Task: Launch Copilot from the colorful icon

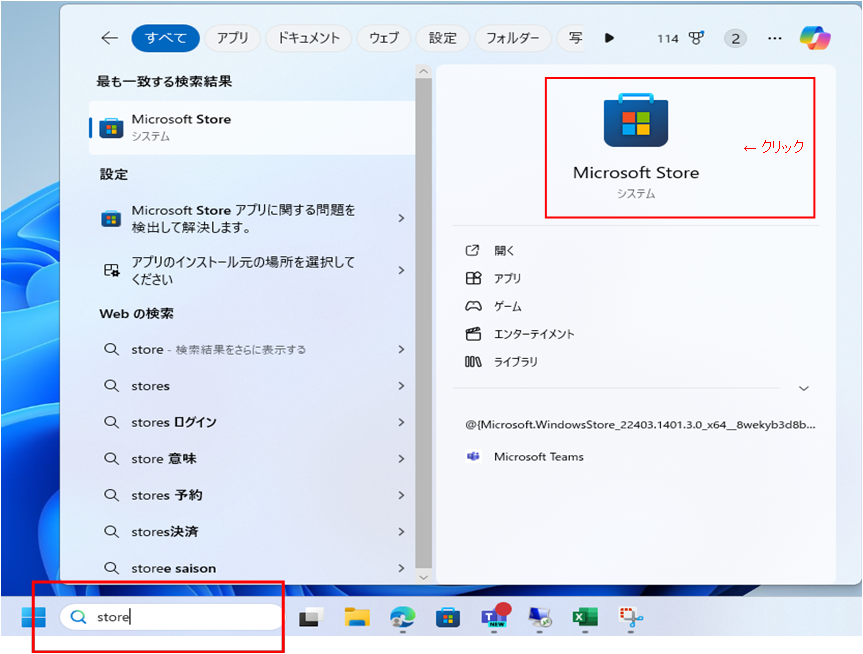Action: point(815,38)
